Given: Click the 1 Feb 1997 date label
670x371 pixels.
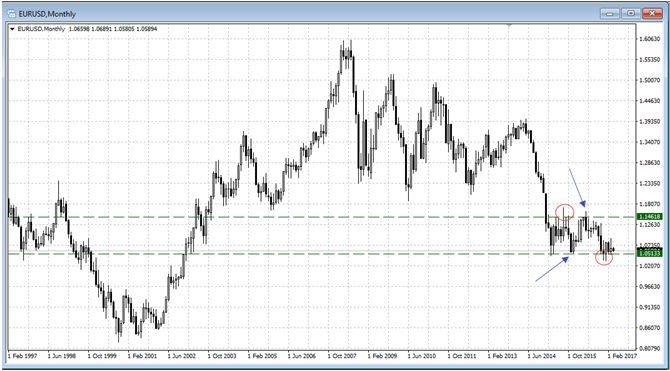Looking at the screenshot, I should [22, 356].
